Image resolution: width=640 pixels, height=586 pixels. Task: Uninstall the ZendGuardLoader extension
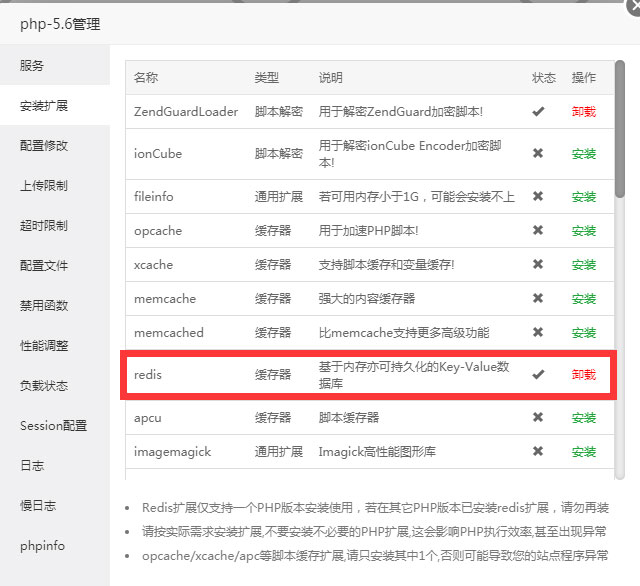(583, 112)
